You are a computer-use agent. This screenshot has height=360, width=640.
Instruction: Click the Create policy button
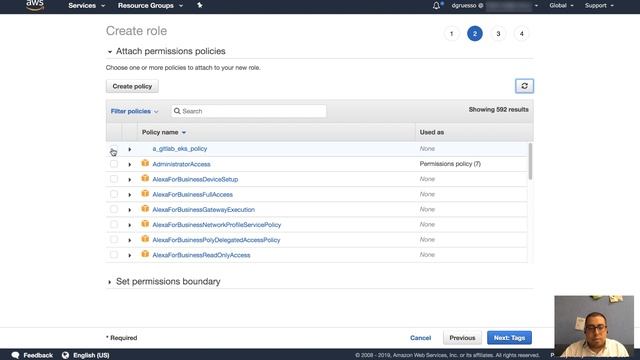132,86
